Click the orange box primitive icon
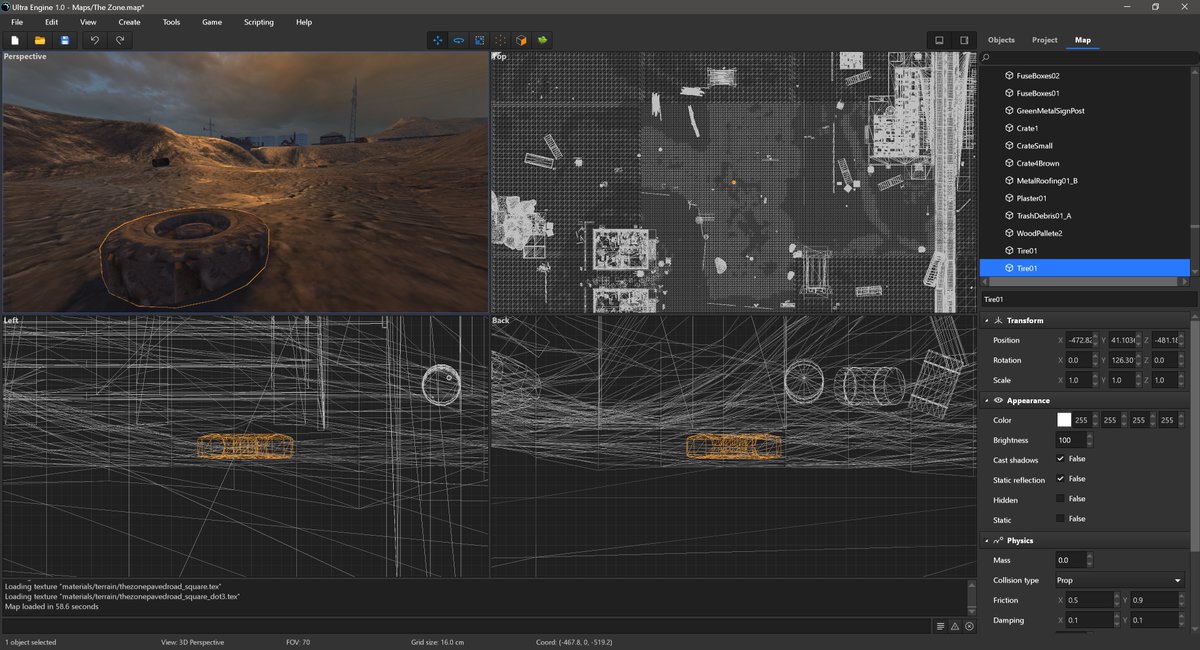 point(521,40)
